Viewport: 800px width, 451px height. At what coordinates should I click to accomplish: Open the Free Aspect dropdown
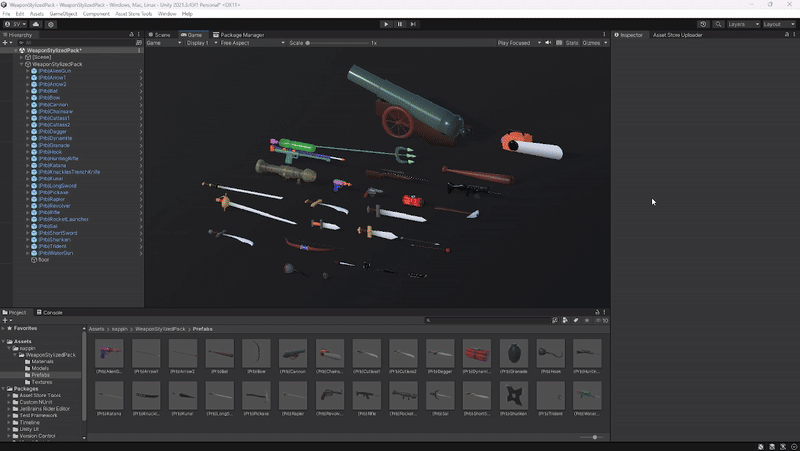point(253,43)
